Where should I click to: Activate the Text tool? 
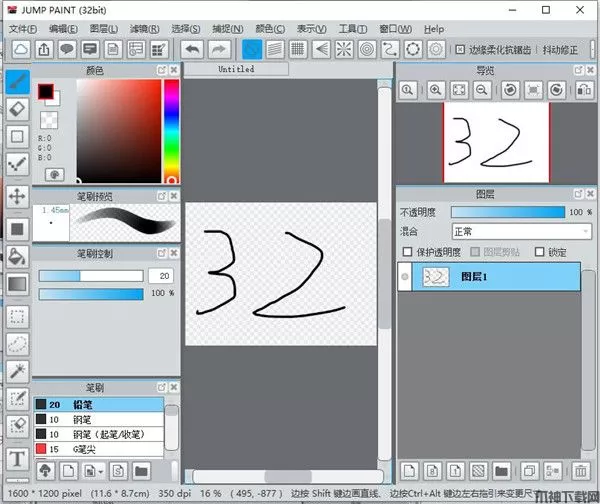(x=17, y=459)
